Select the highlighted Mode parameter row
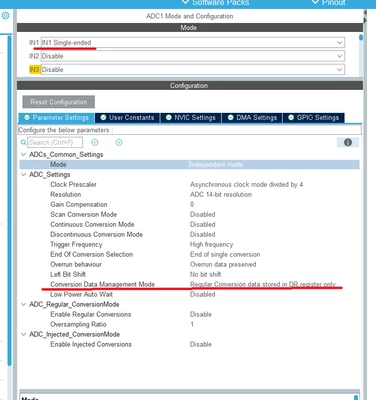This screenshot has height=400, width=376. (189, 165)
